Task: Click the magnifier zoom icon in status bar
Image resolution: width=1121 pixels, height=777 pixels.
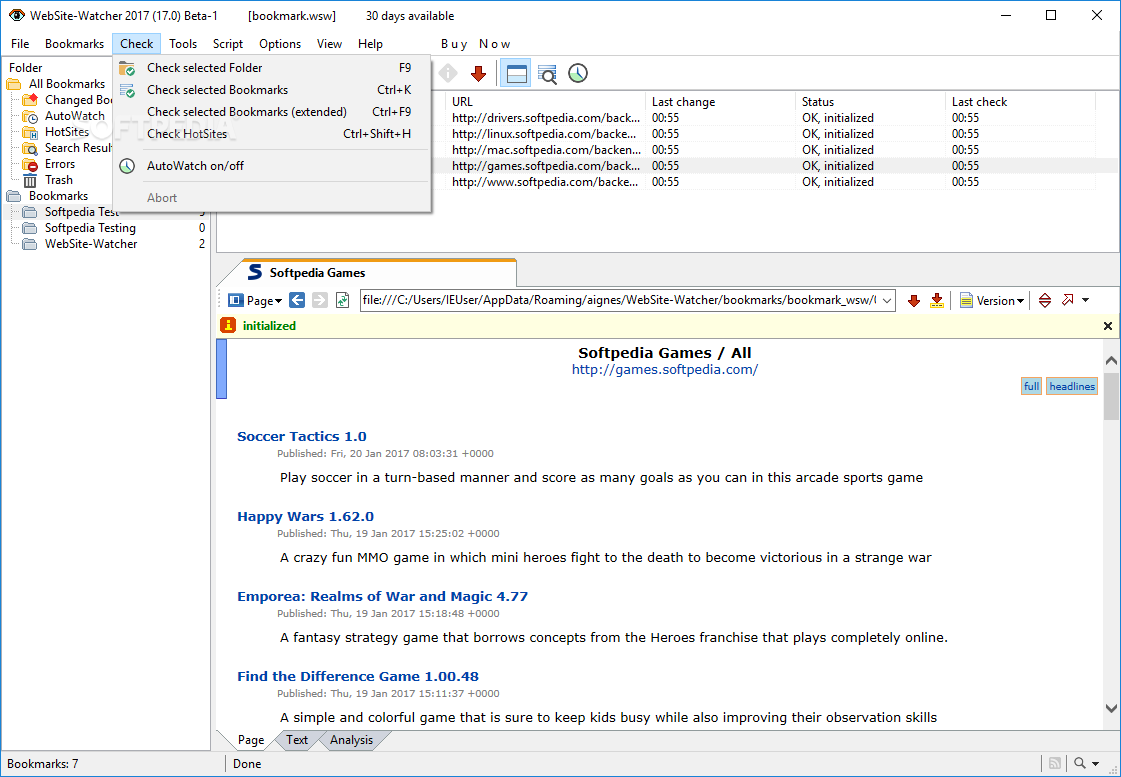Action: (x=1080, y=763)
